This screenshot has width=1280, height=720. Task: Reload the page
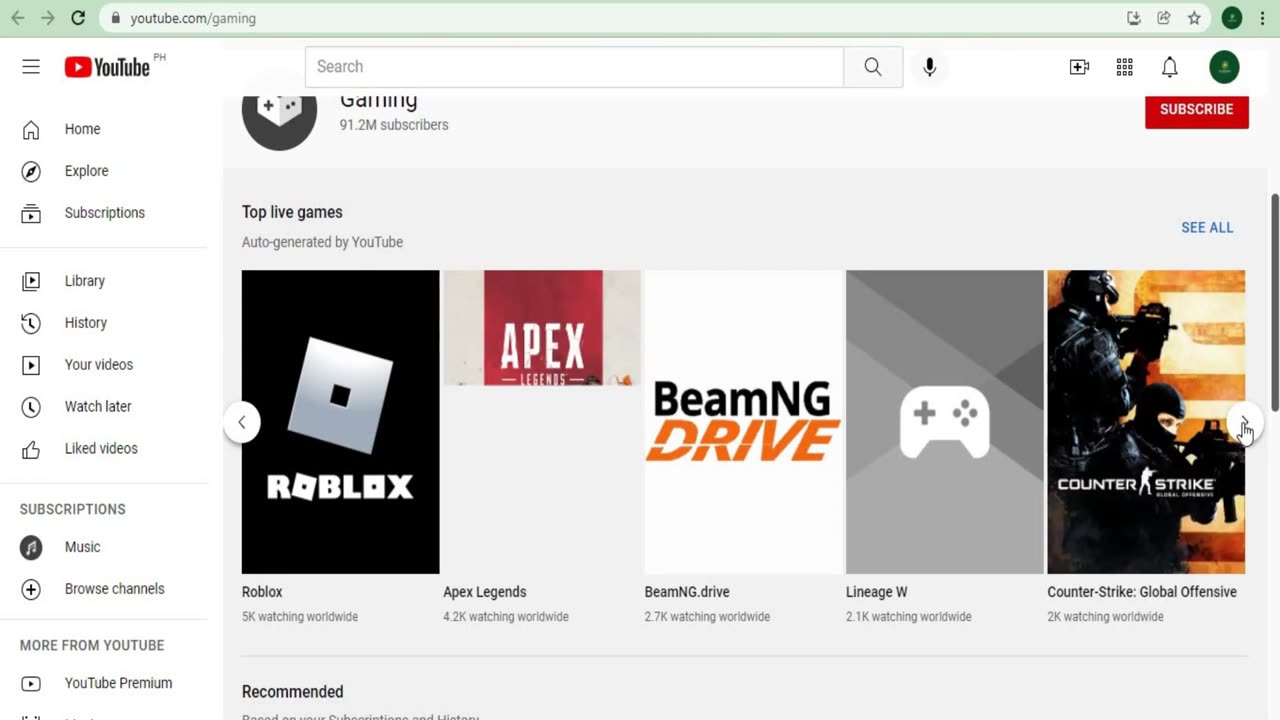click(78, 18)
